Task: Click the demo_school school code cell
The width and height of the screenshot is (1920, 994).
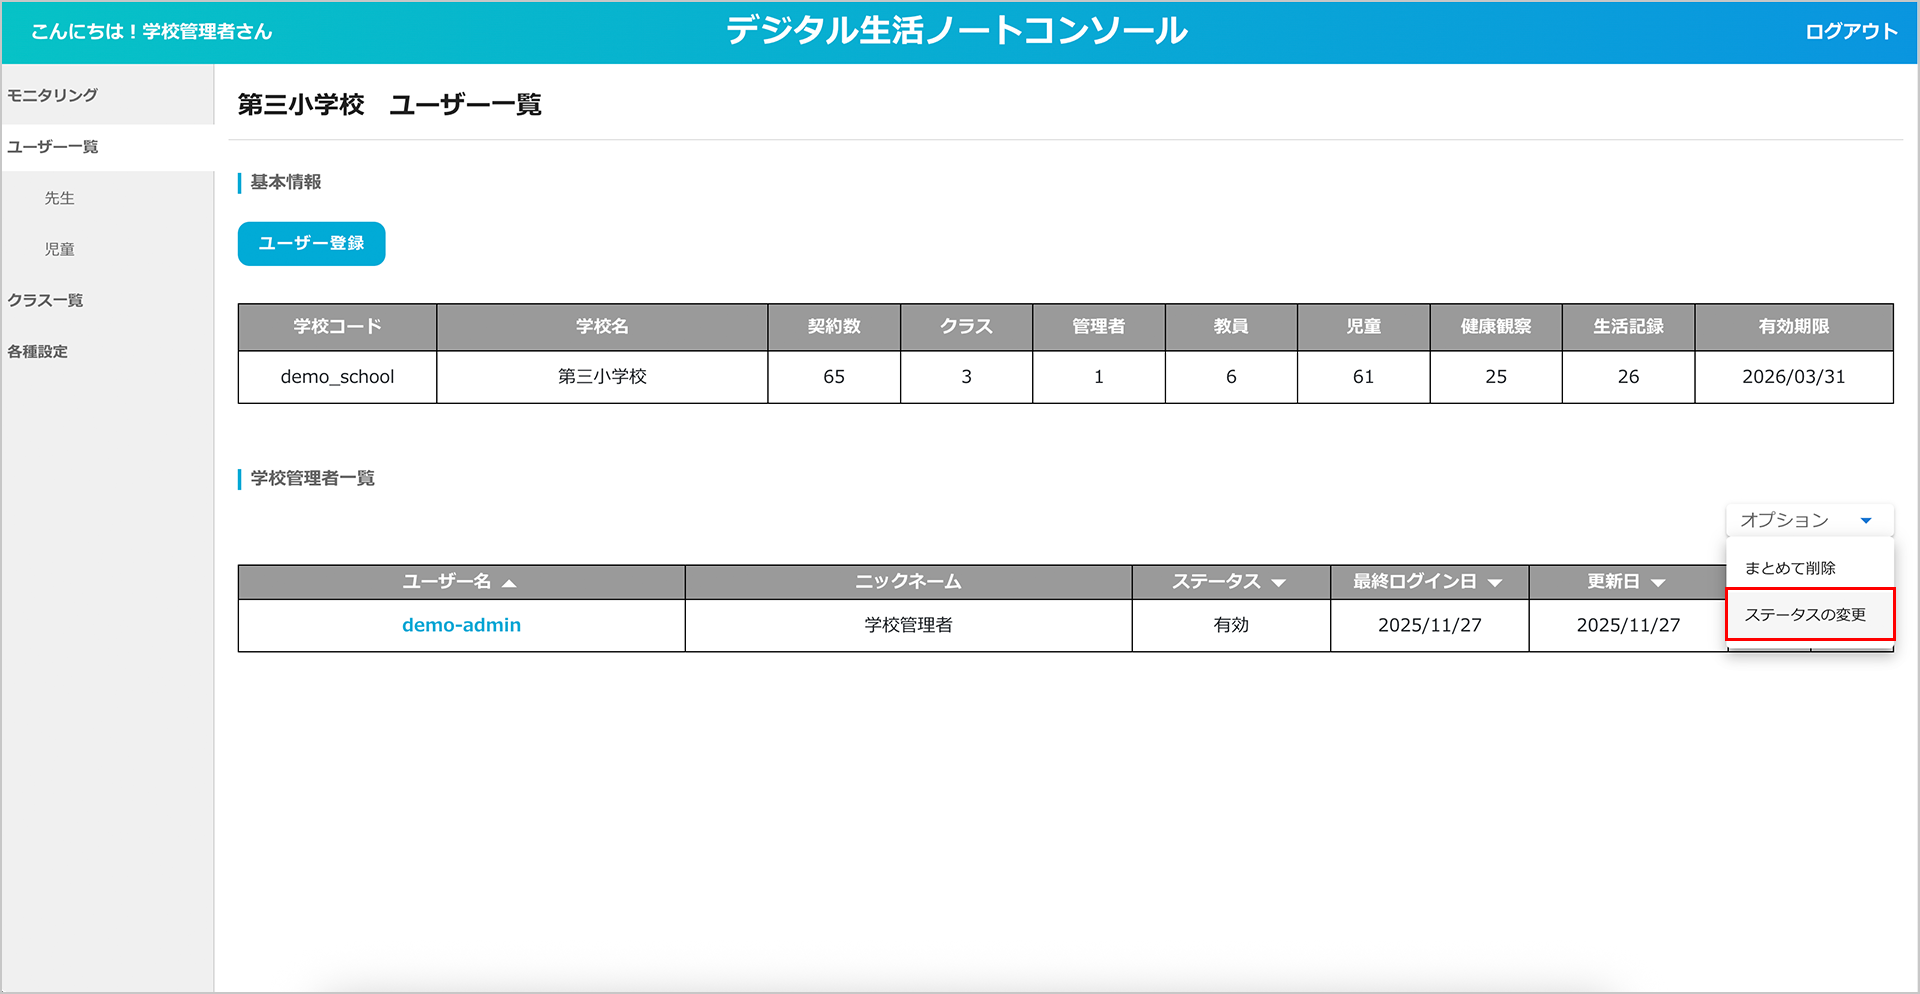Action: click(x=337, y=377)
